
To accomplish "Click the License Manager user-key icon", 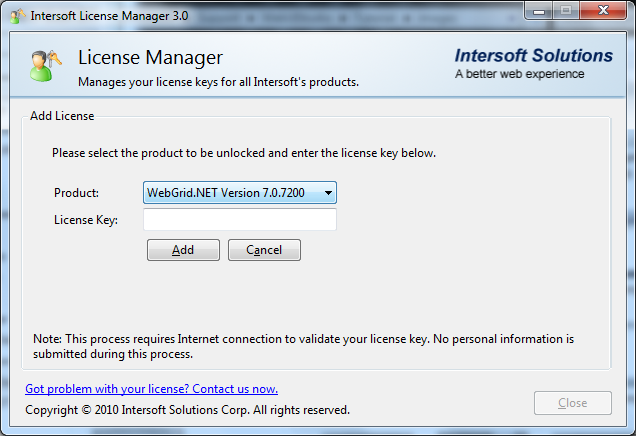I will point(43,65).
